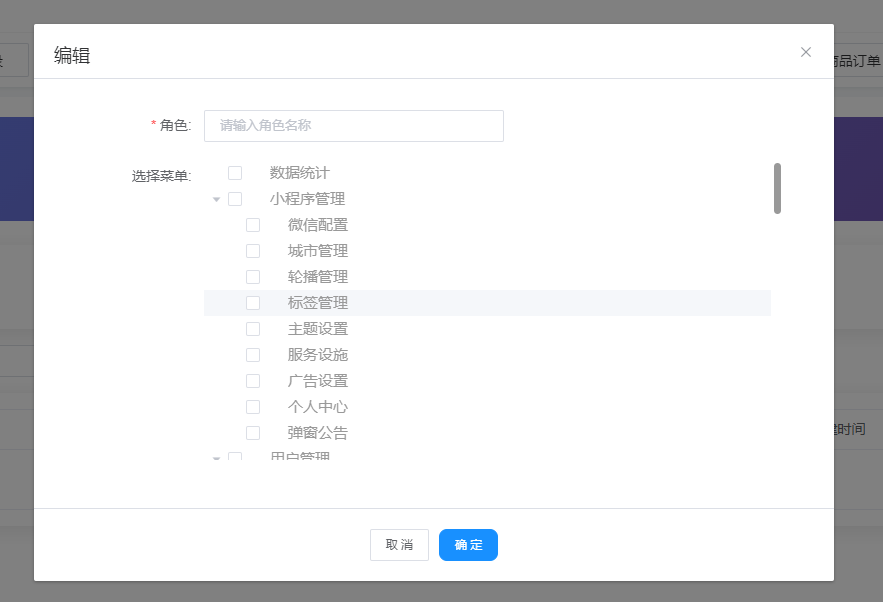
Task: Check the 数据统计 checkbox
Action: 235,173
